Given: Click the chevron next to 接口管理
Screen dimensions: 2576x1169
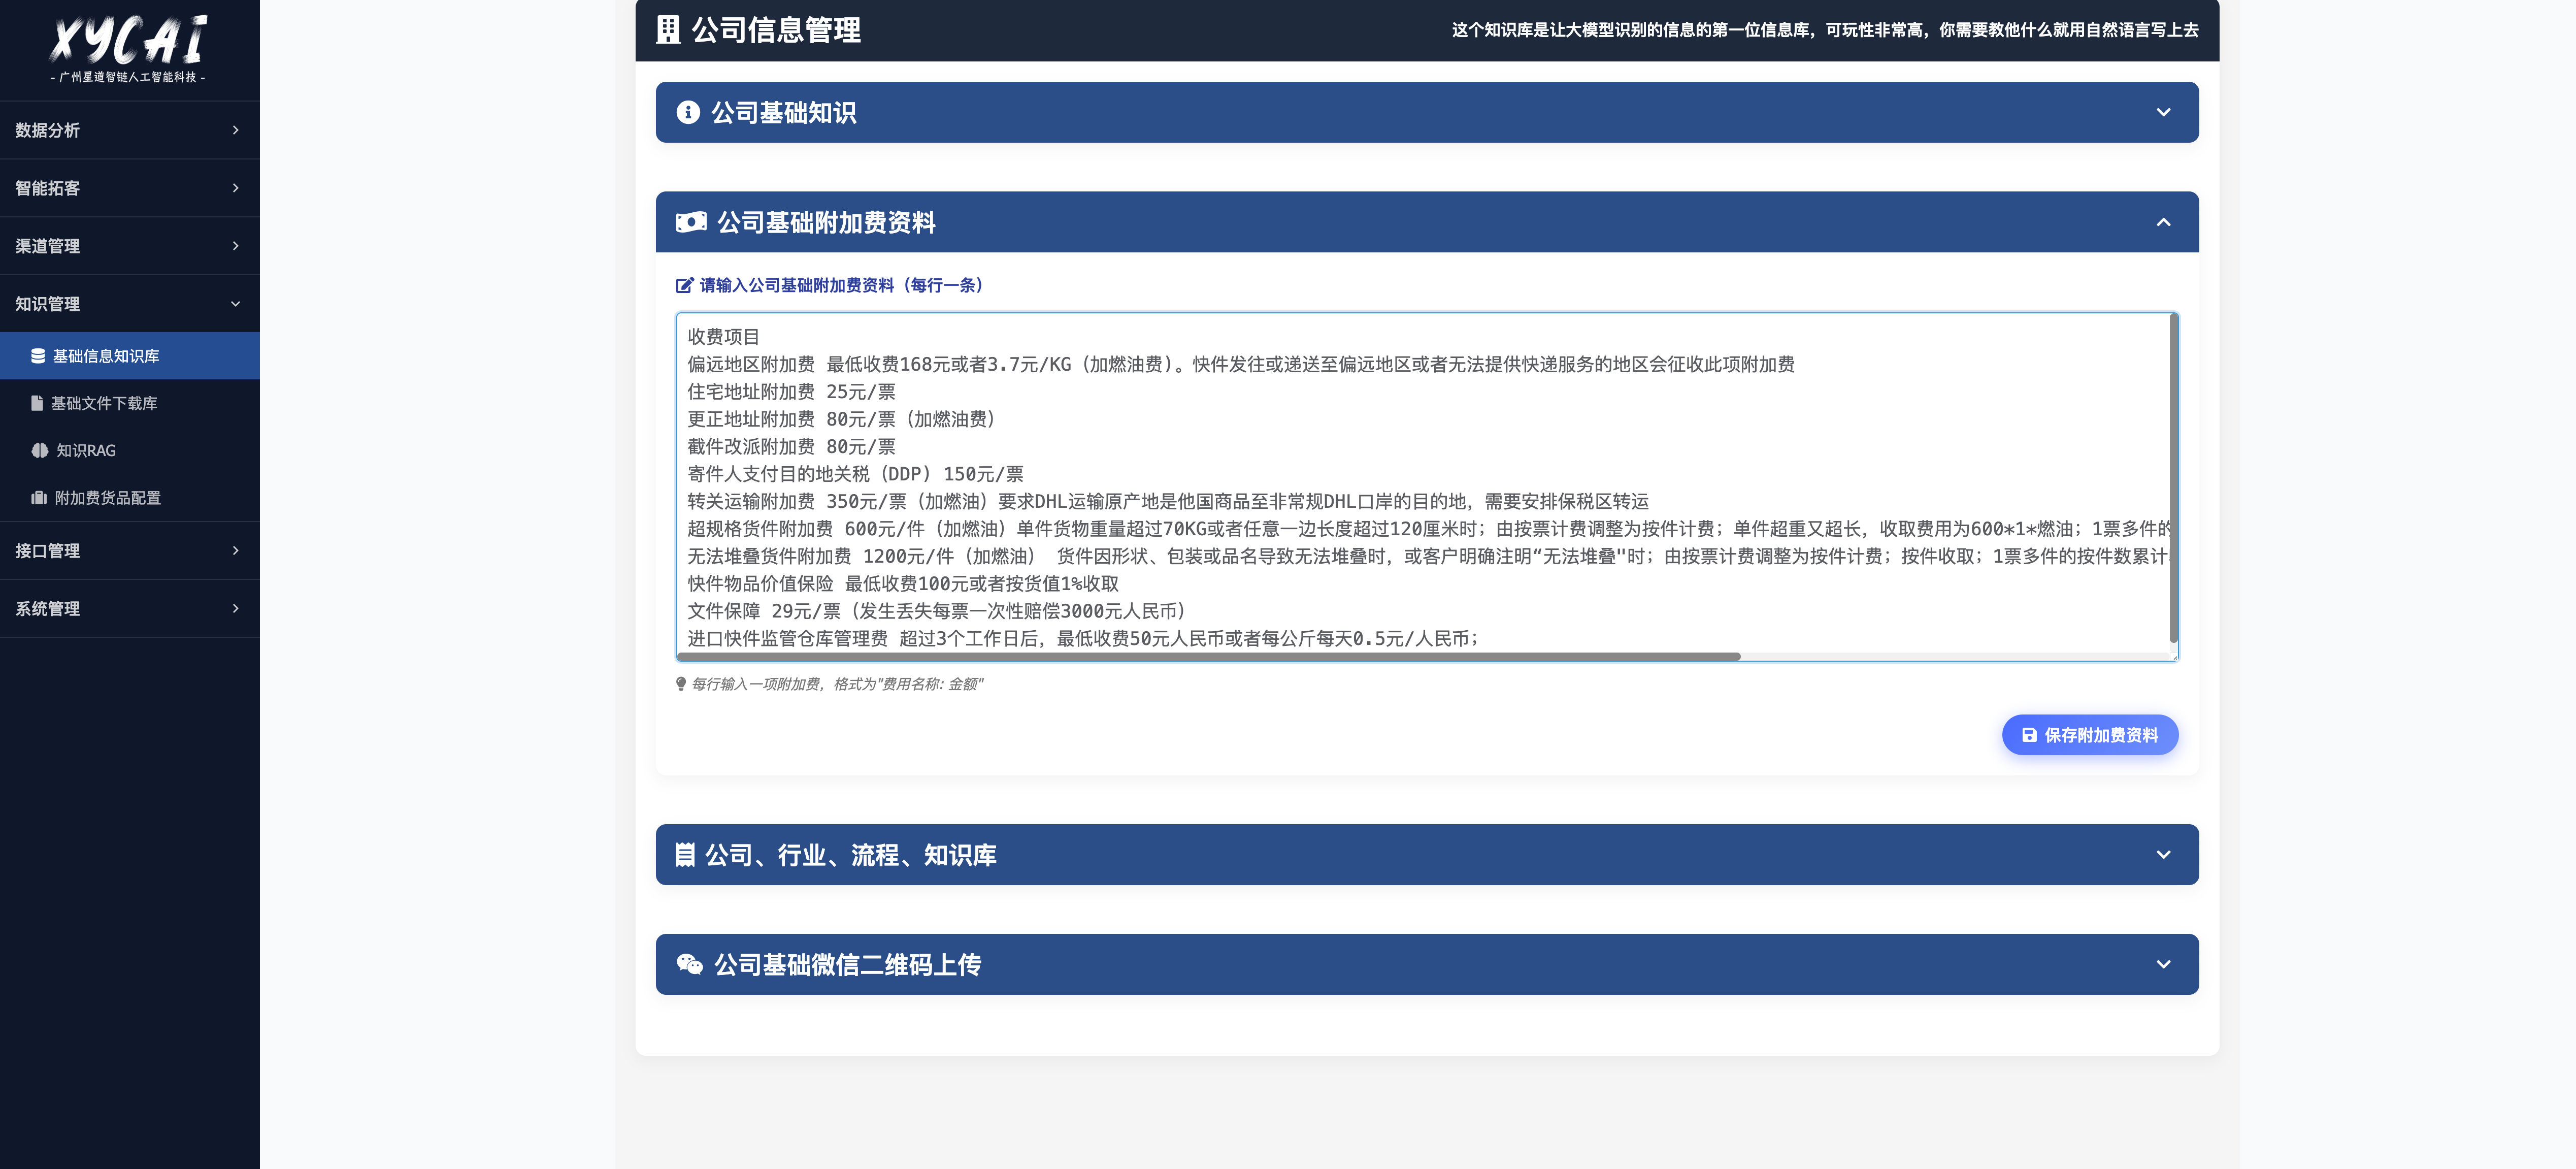Looking at the screenshot, I should pos(236,551).
